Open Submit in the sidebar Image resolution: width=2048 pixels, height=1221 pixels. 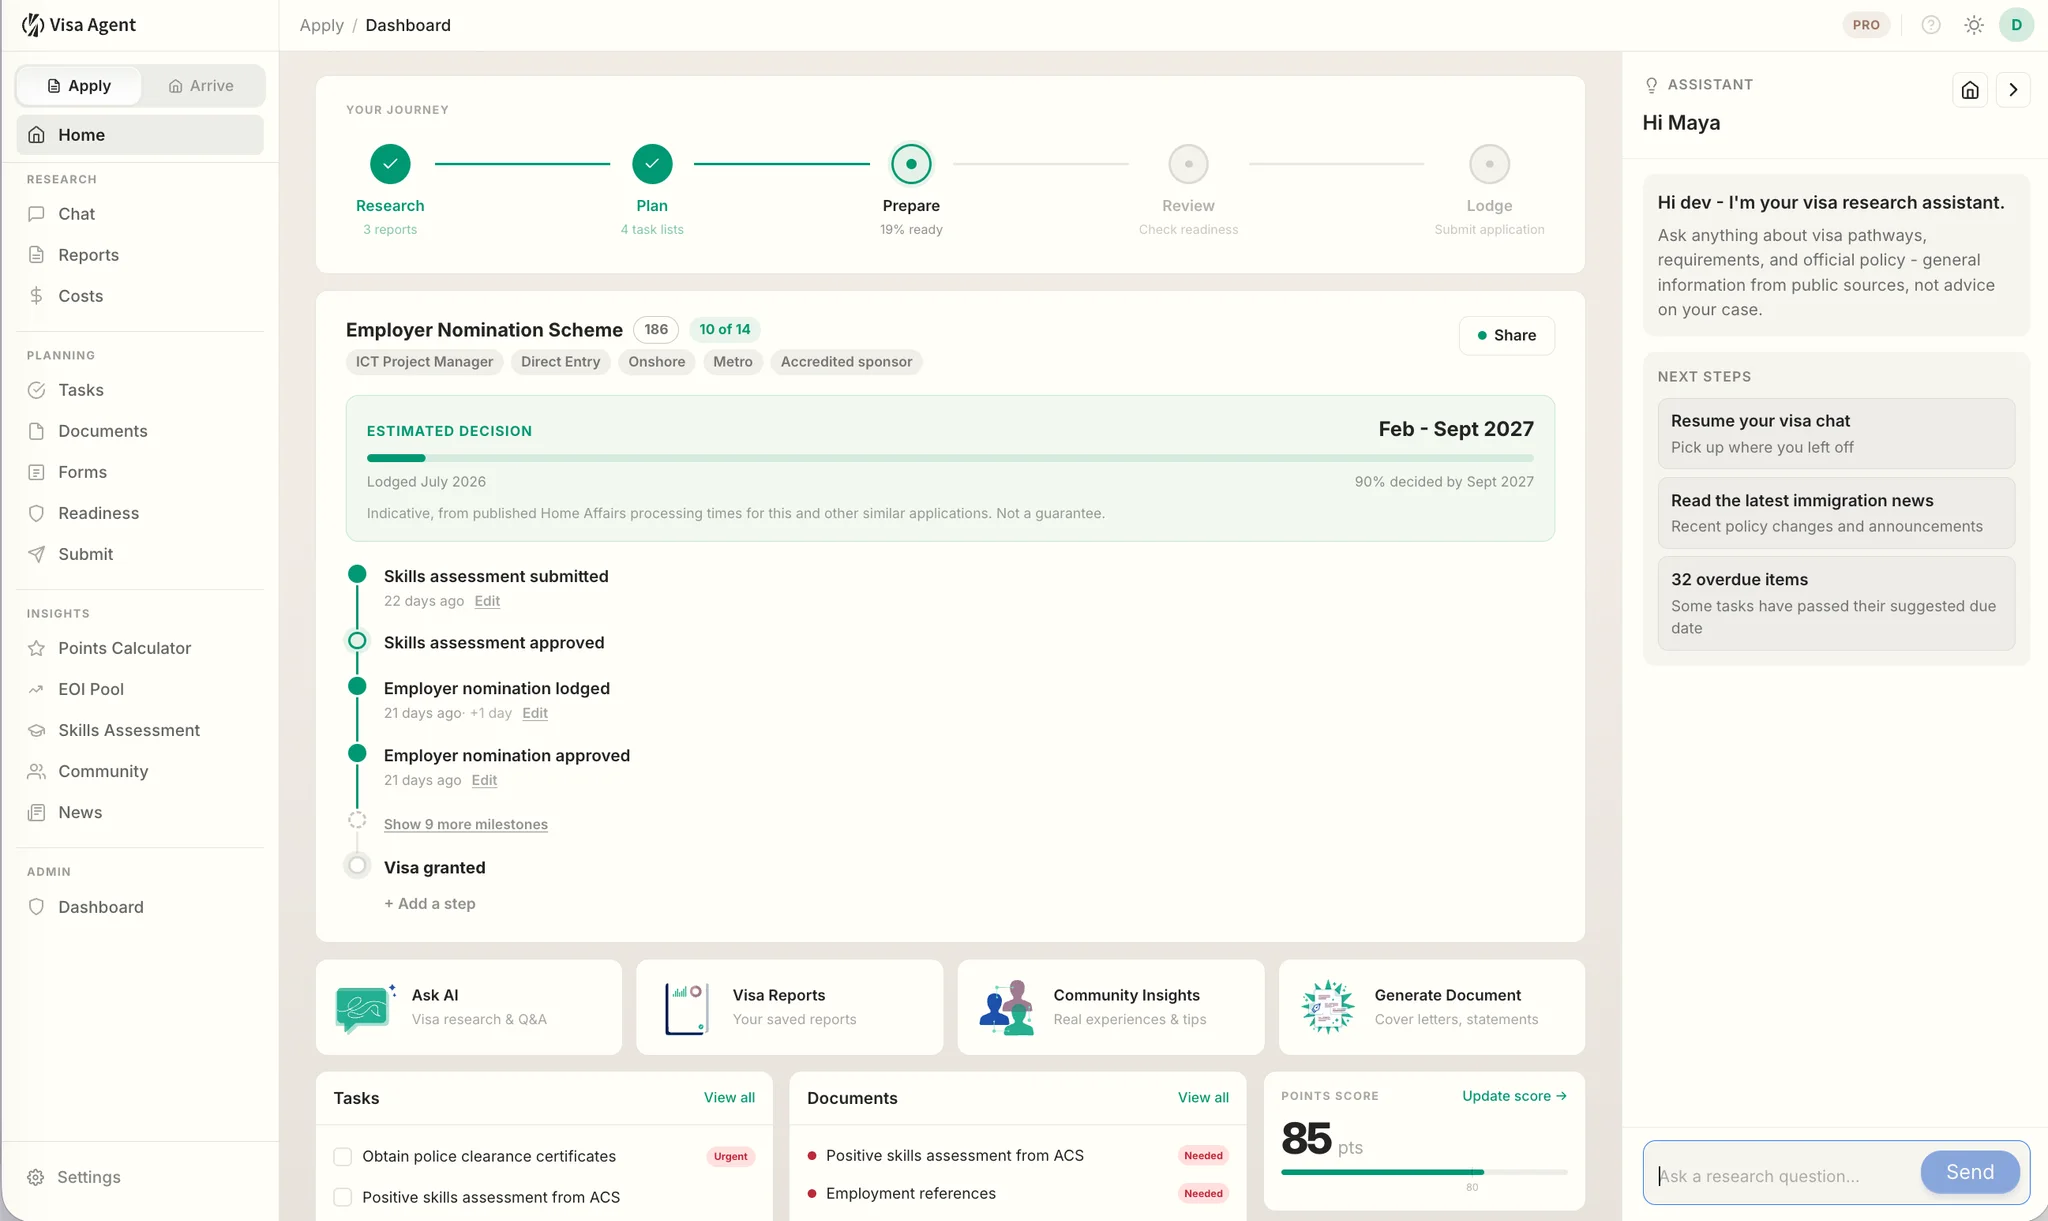tap(140, 554)
